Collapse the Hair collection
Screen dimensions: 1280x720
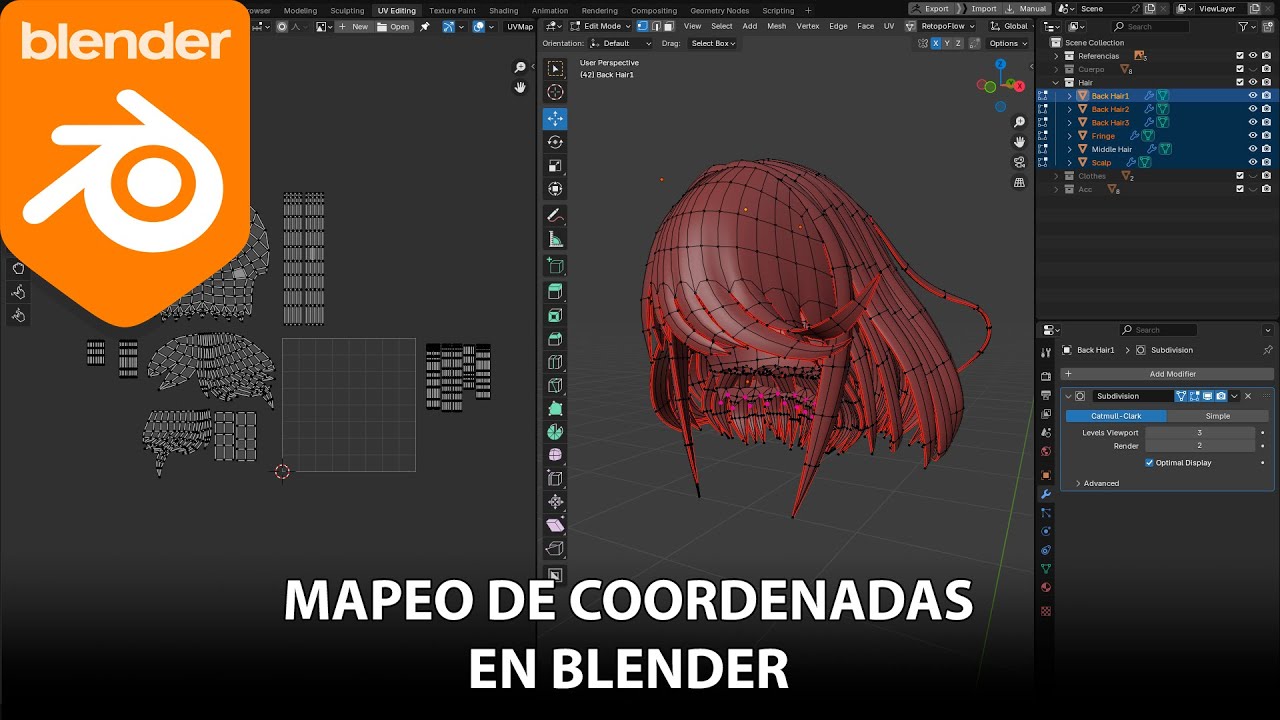(1056, 83)
